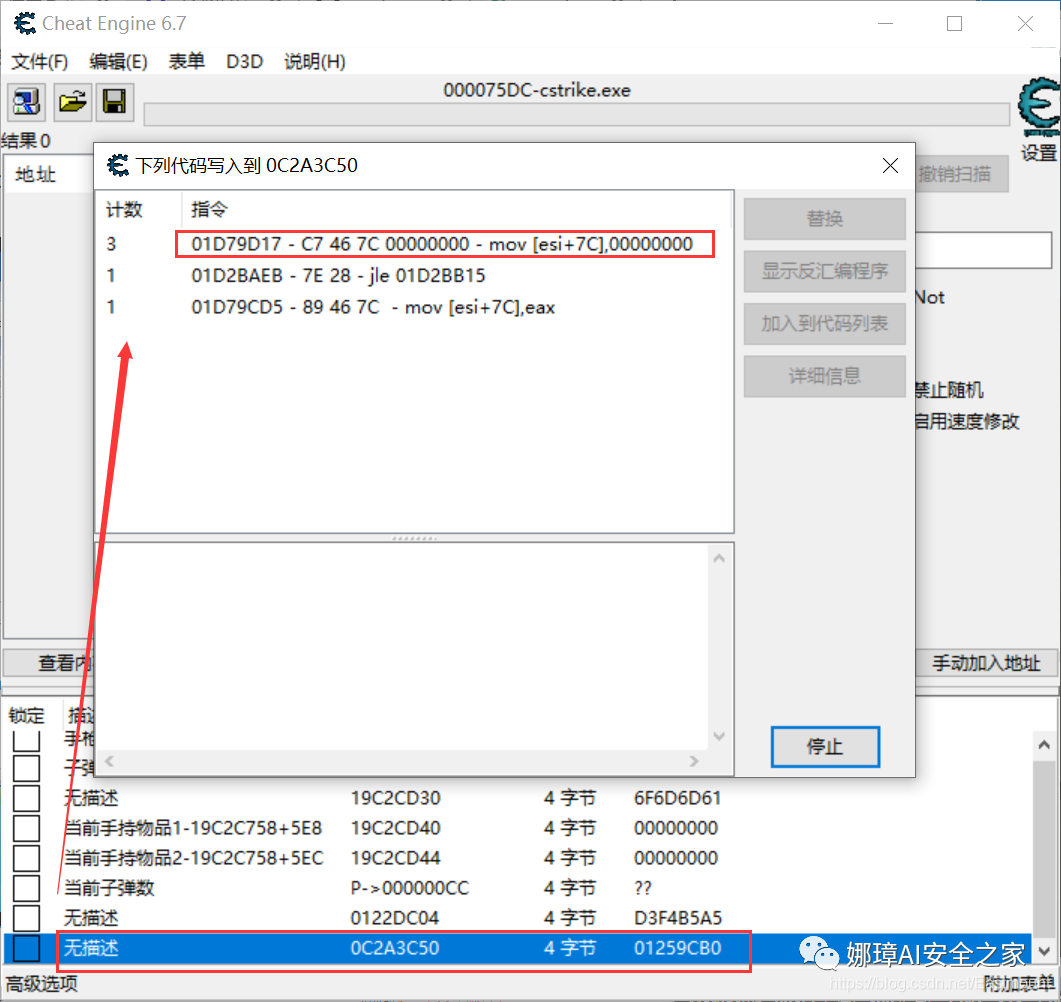Click pointer address P->000000CC
This screenshot has height=1002, width=1061.
coord(410,888)
